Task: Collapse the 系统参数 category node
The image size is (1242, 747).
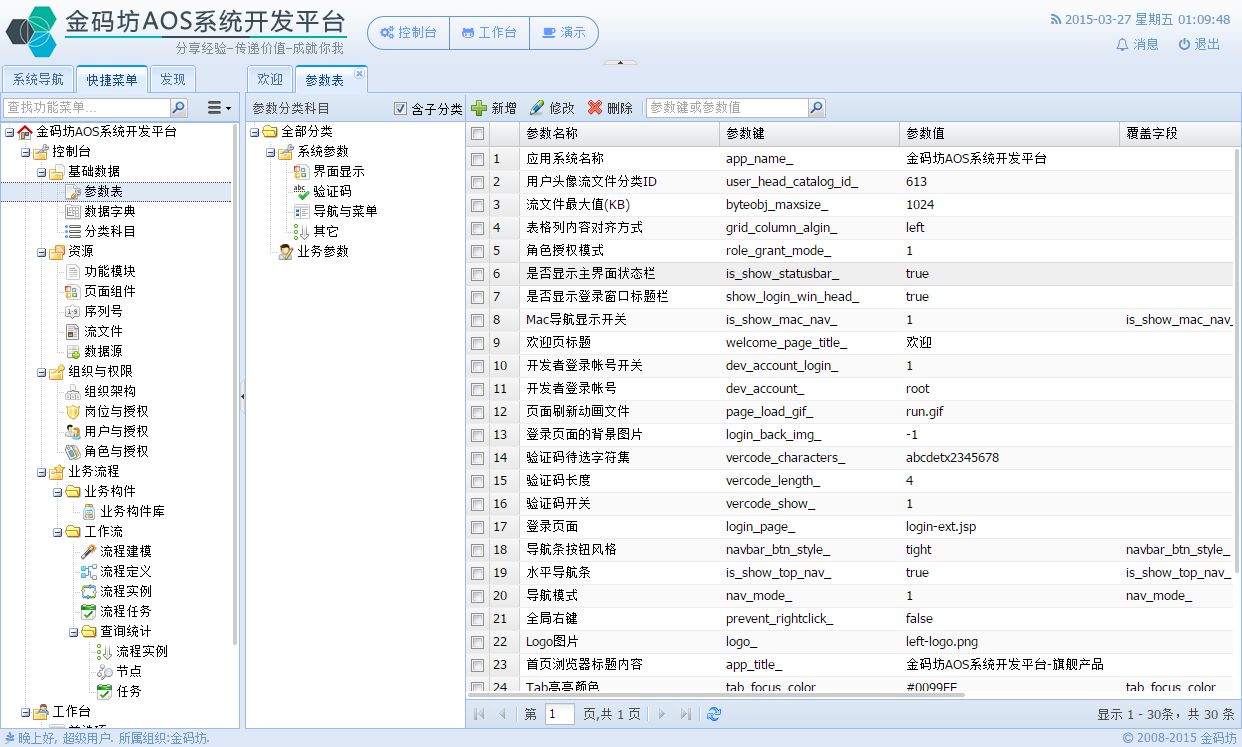Action: 271,152
